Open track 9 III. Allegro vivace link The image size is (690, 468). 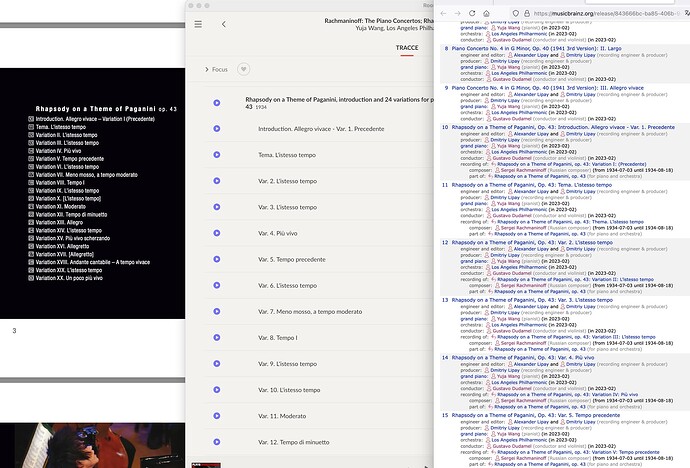pos(547,88)
